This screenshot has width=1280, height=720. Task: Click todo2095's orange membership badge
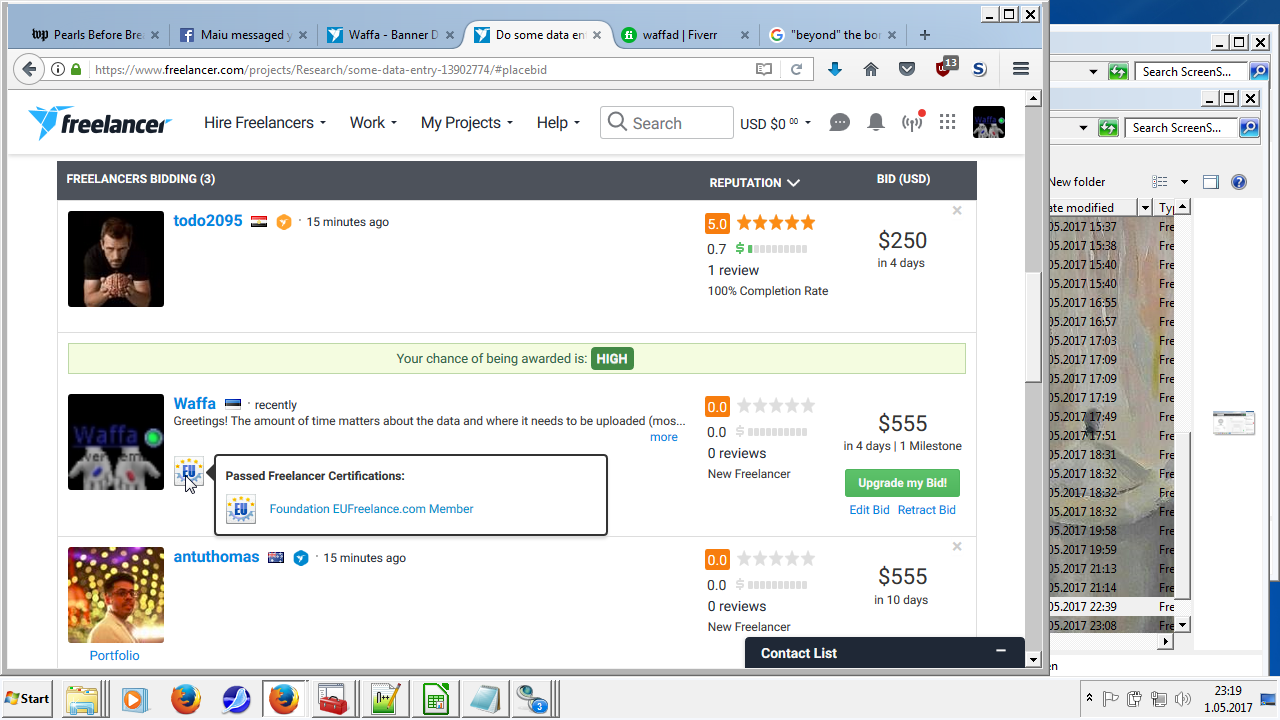coord(284,222)
